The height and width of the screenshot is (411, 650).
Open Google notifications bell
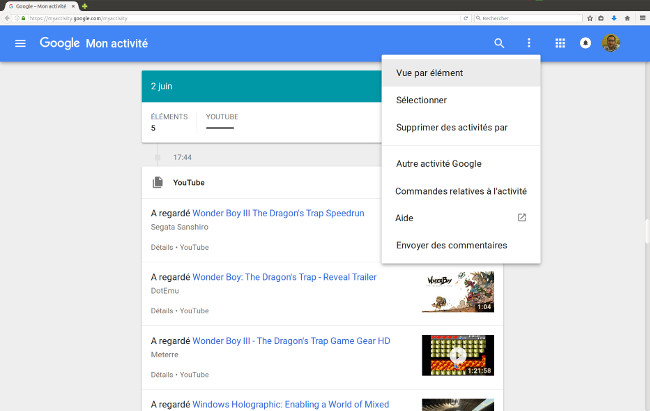tap(586, 43)
